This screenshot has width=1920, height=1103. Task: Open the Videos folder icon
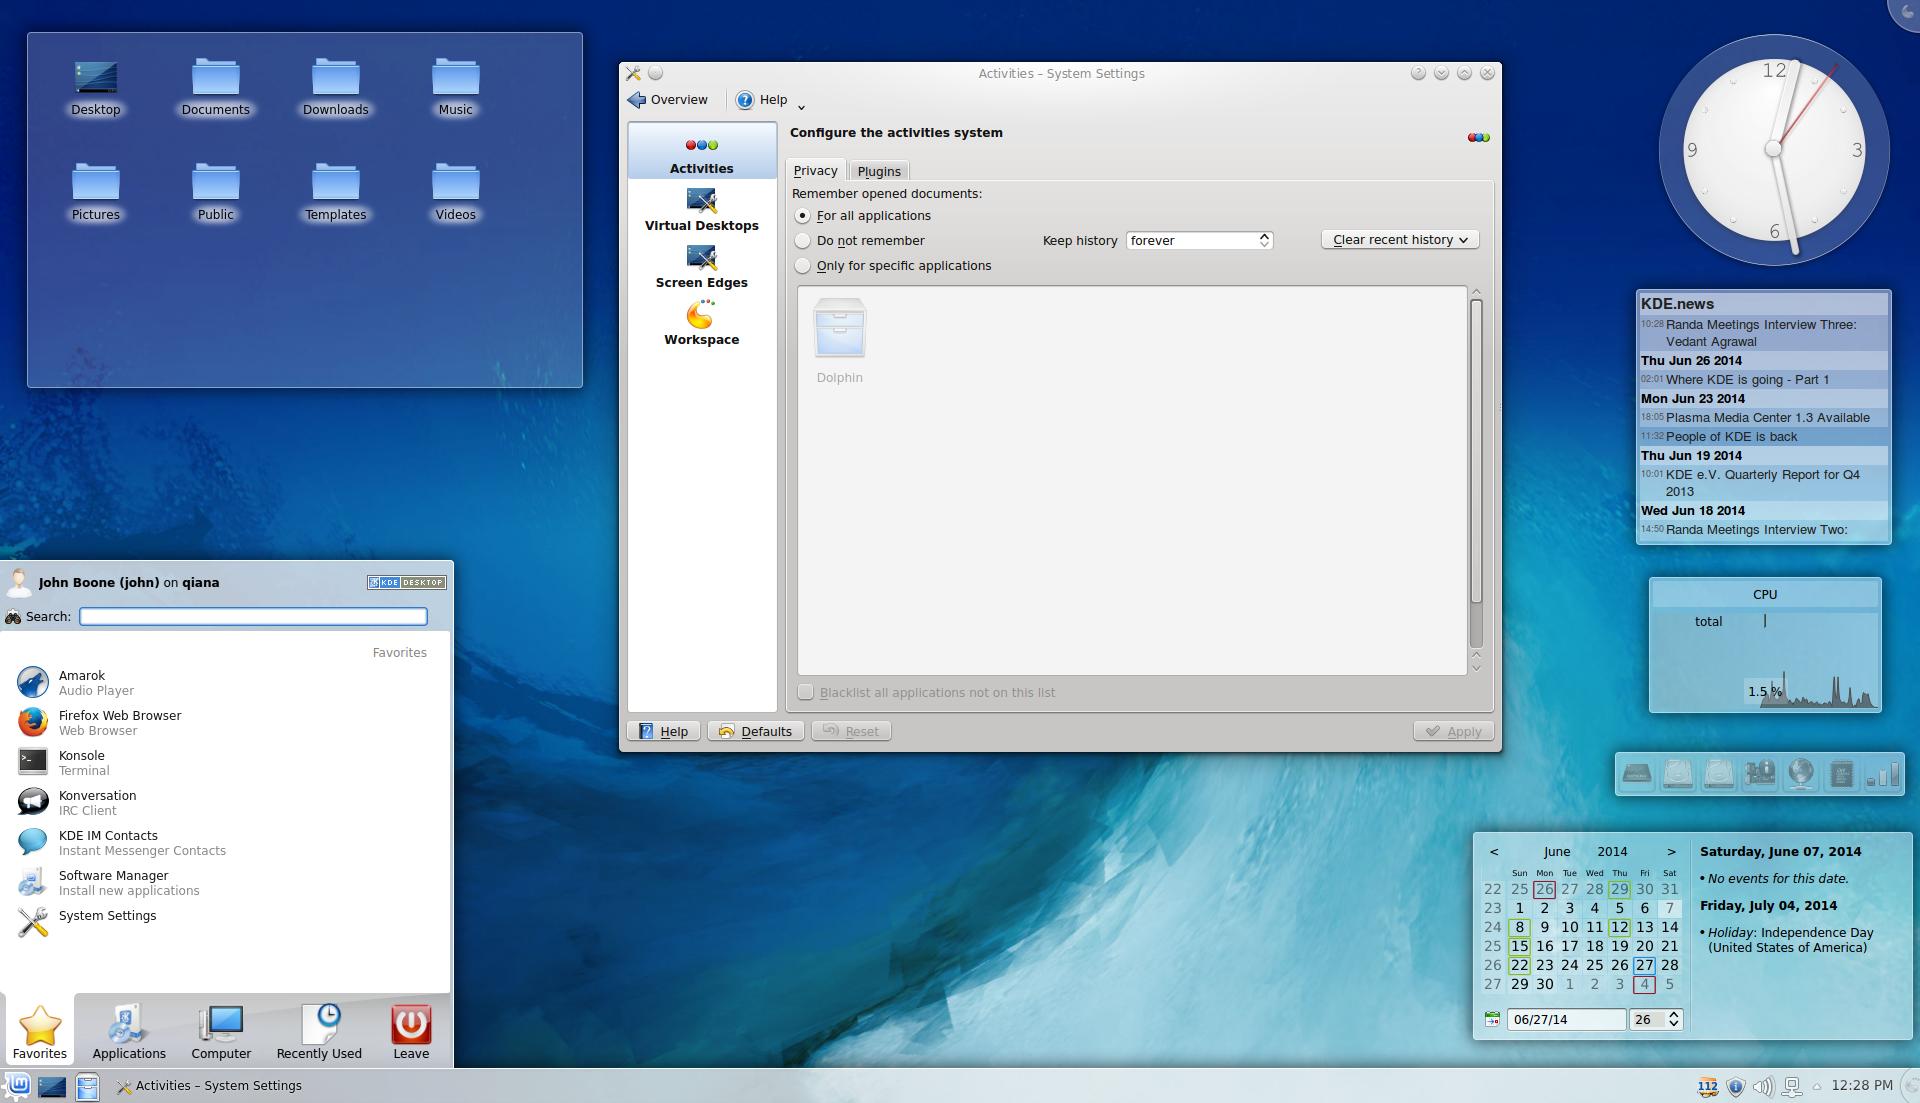455,193
